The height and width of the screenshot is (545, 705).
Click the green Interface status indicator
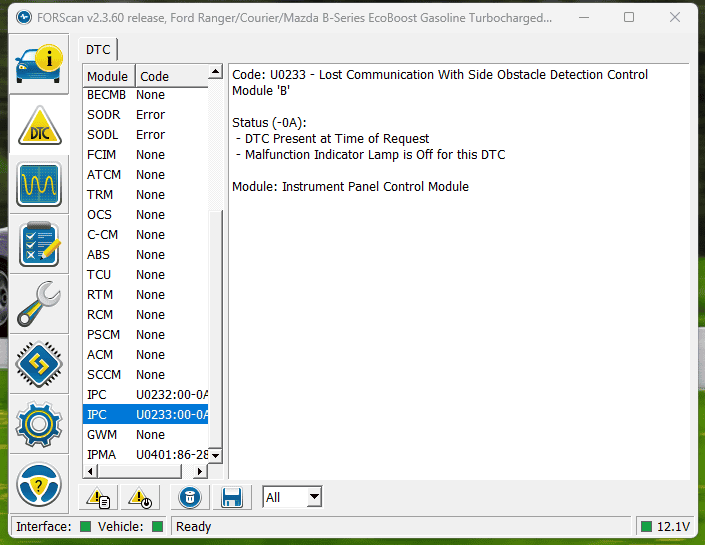point(85,526)
